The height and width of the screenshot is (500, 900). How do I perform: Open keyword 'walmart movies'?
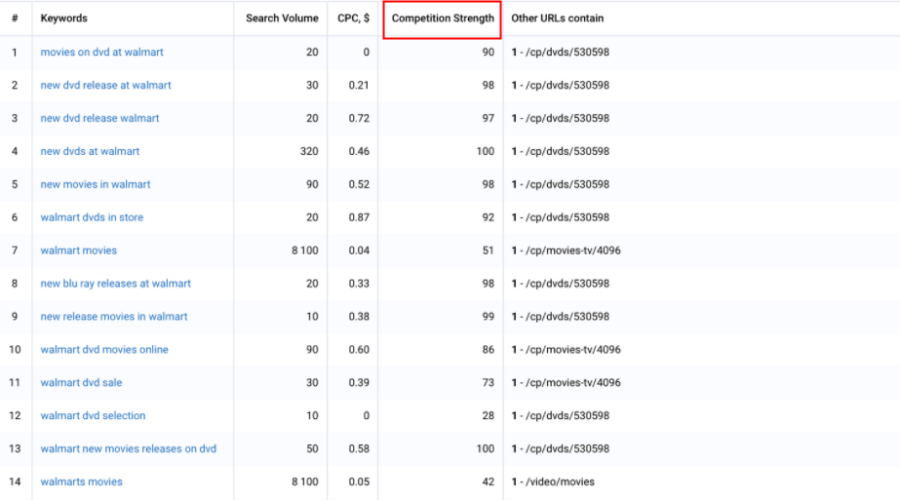[x=79, y=250]
